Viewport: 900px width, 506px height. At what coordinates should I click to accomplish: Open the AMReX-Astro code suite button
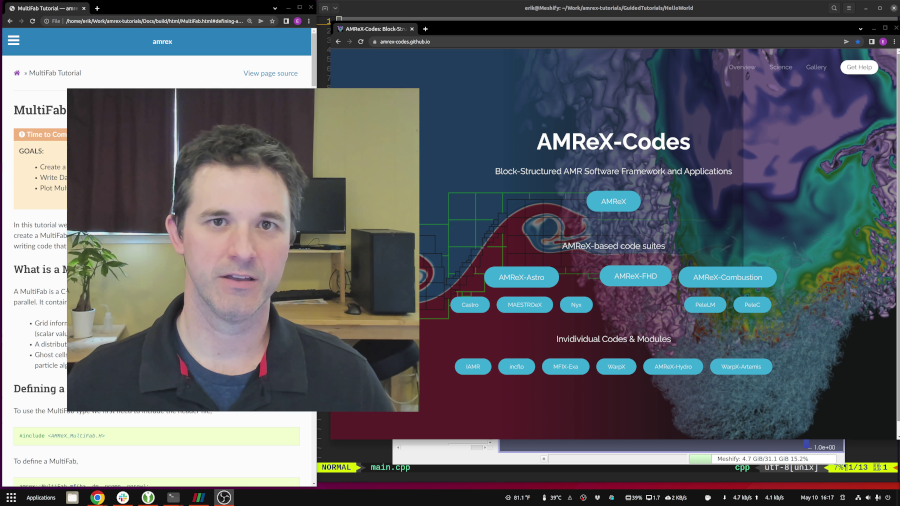[x=521, y=277]
